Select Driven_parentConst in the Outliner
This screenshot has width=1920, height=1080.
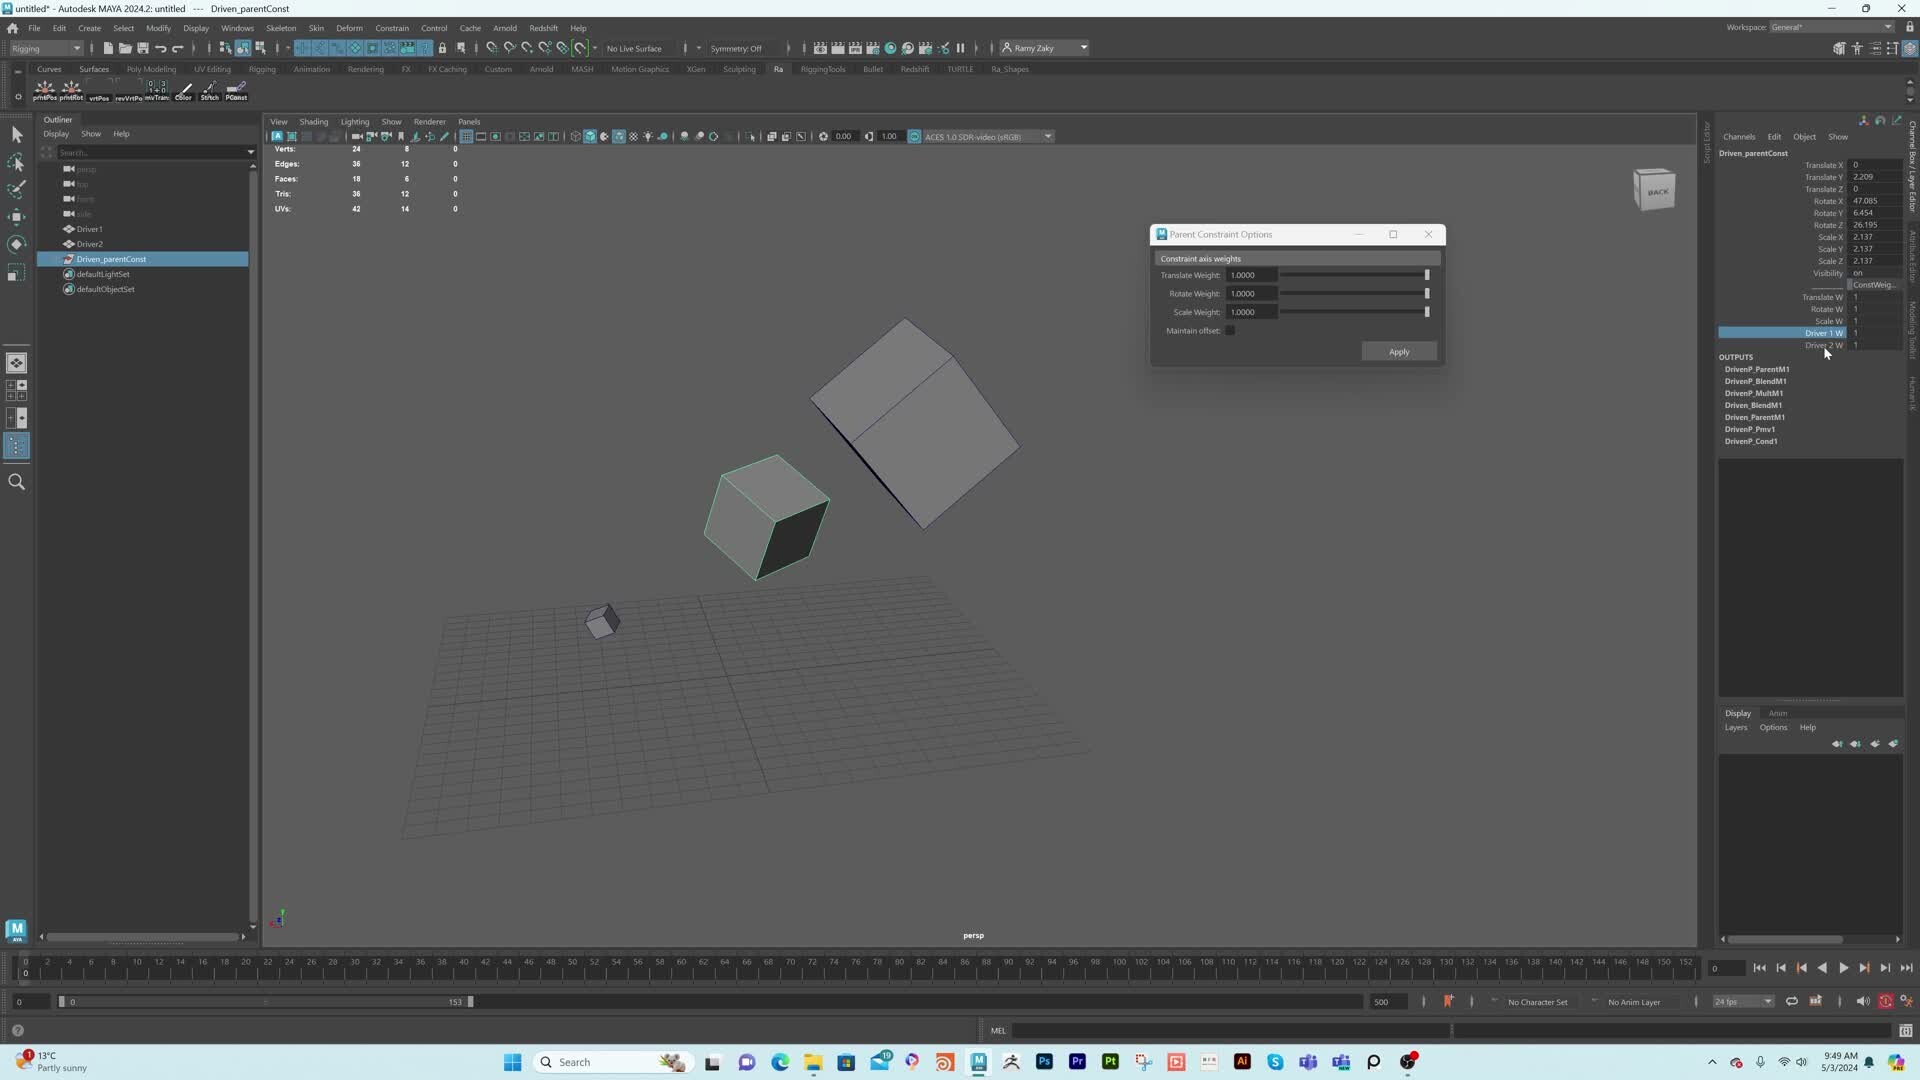[110, 259]
